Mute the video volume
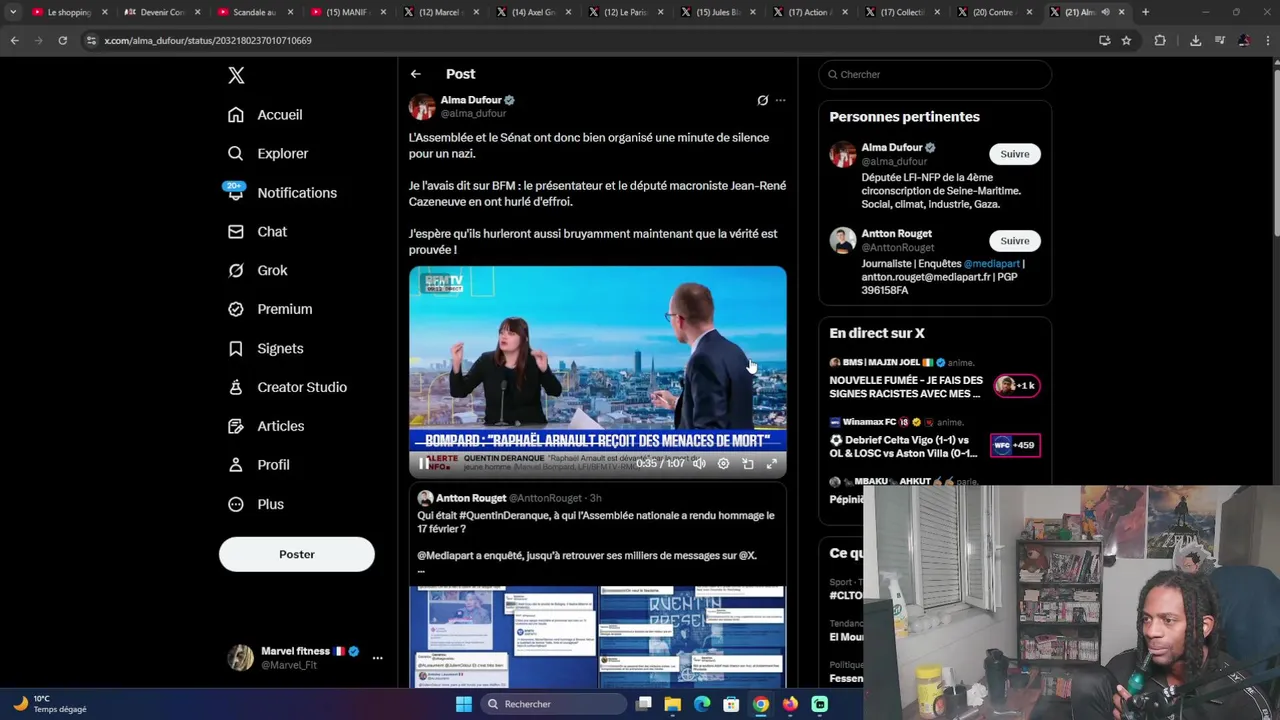The height and width of the screenshot is (720, 1280). [x=699, y=464]
